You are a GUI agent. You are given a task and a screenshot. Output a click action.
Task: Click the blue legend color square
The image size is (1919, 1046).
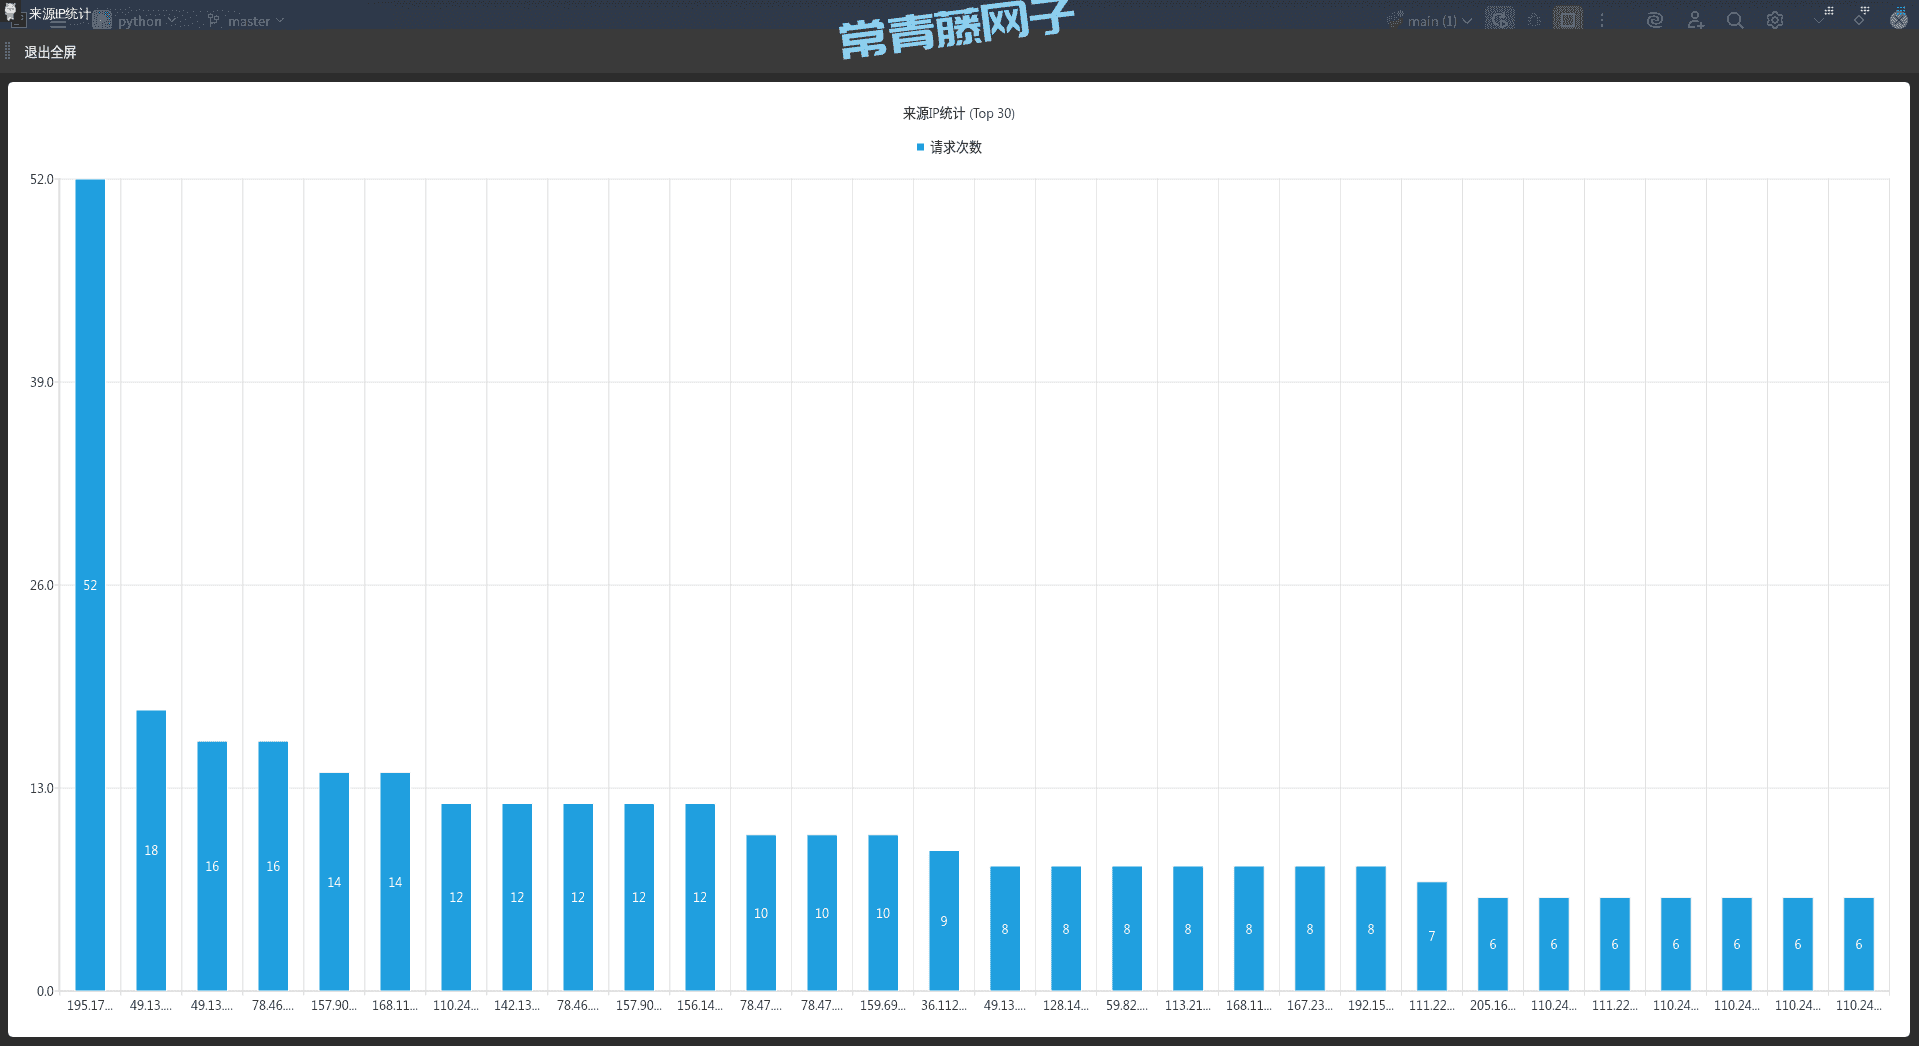(x=920, y=147)
